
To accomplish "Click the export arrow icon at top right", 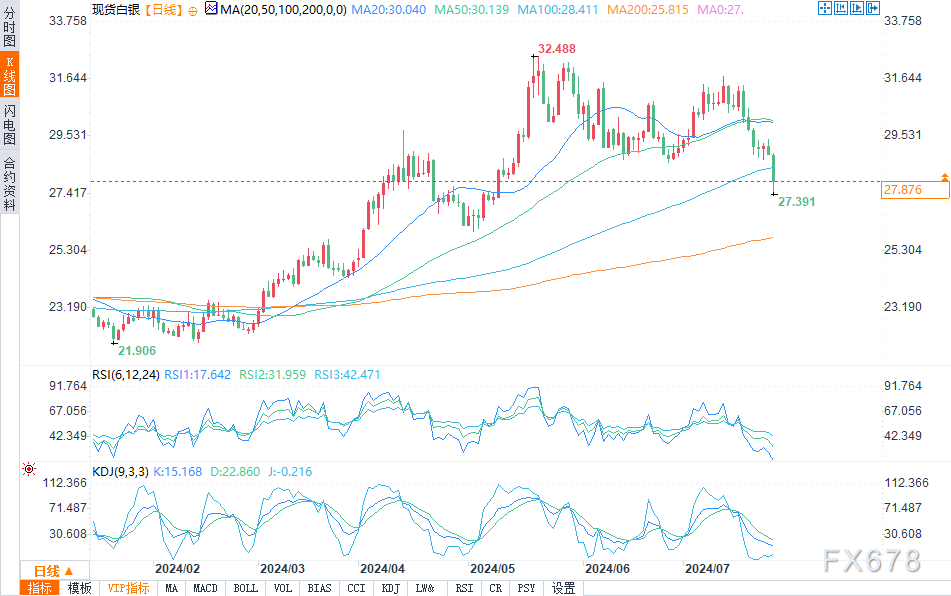I will pyautogui.click(x=873, y=8).
